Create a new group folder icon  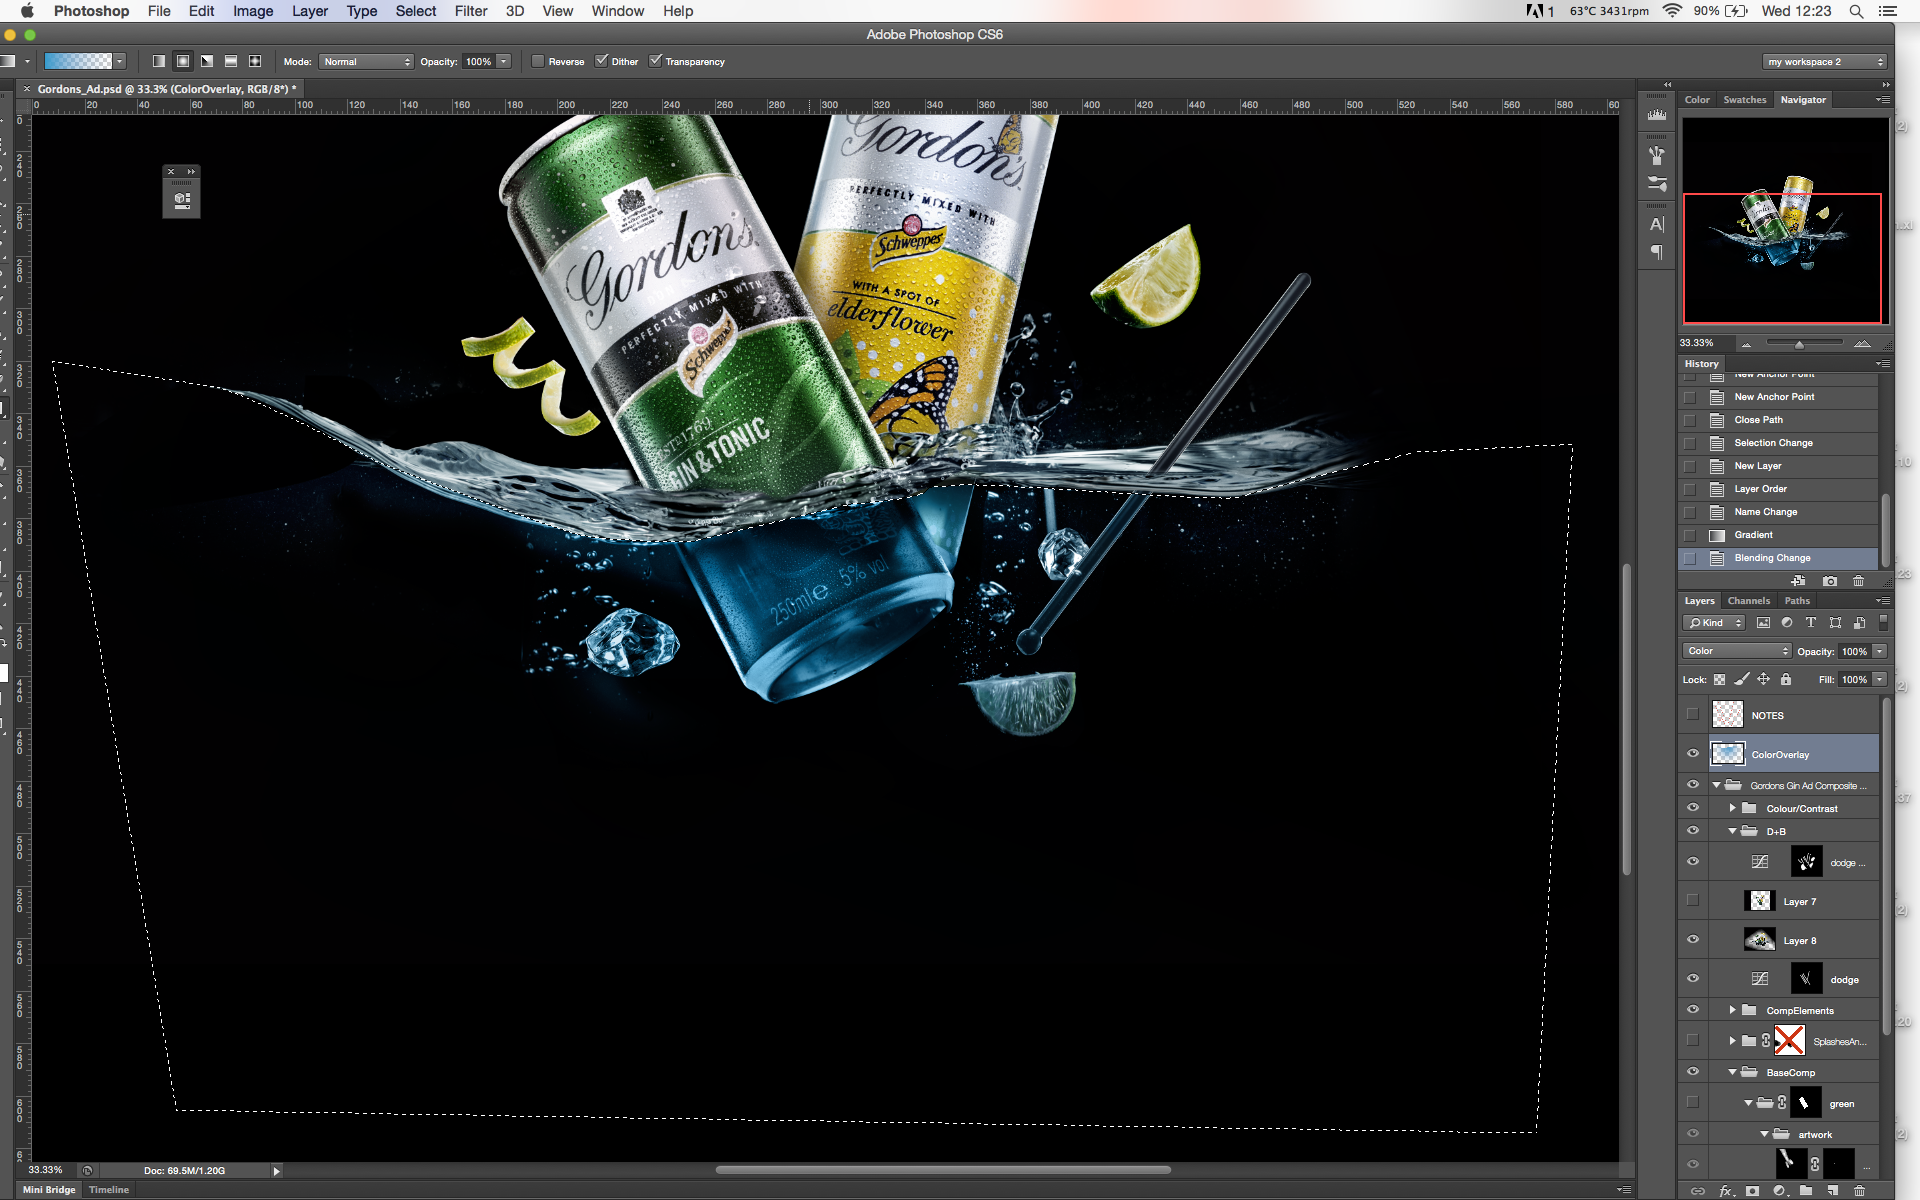[x=1806, y=1191]
